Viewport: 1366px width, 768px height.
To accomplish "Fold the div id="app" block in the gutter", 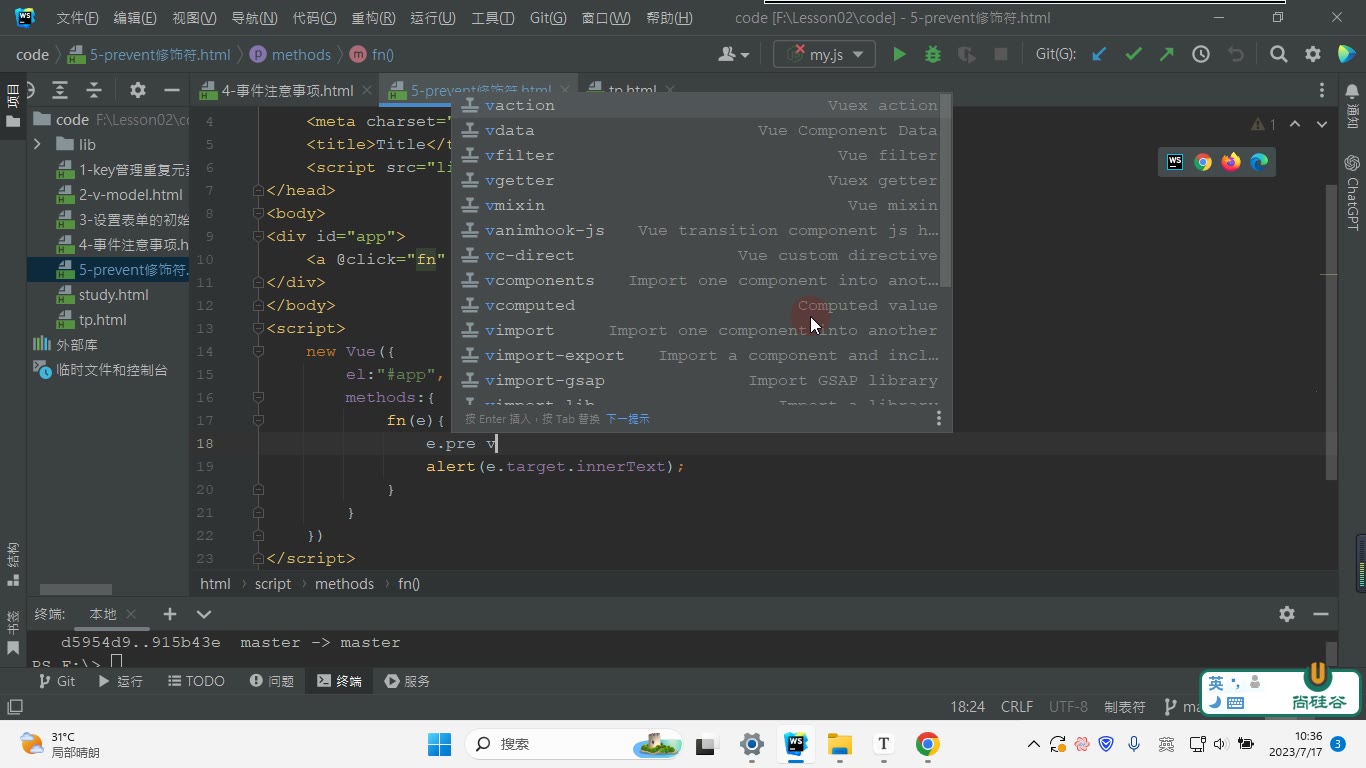I will point(258,237).
